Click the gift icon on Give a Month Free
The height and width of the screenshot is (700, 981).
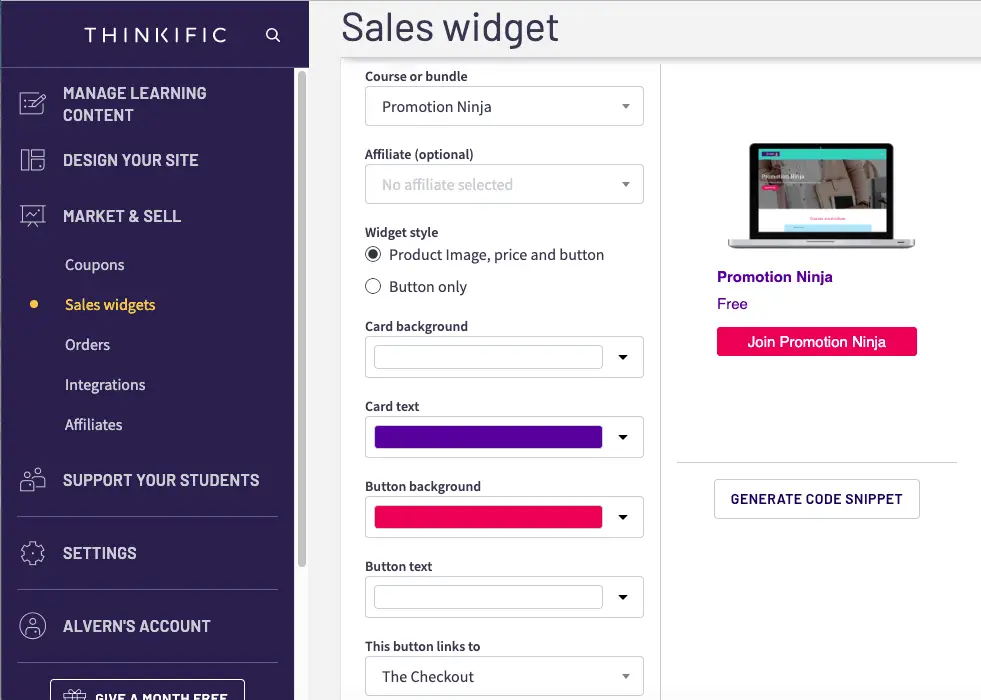[x=74, y=695]
